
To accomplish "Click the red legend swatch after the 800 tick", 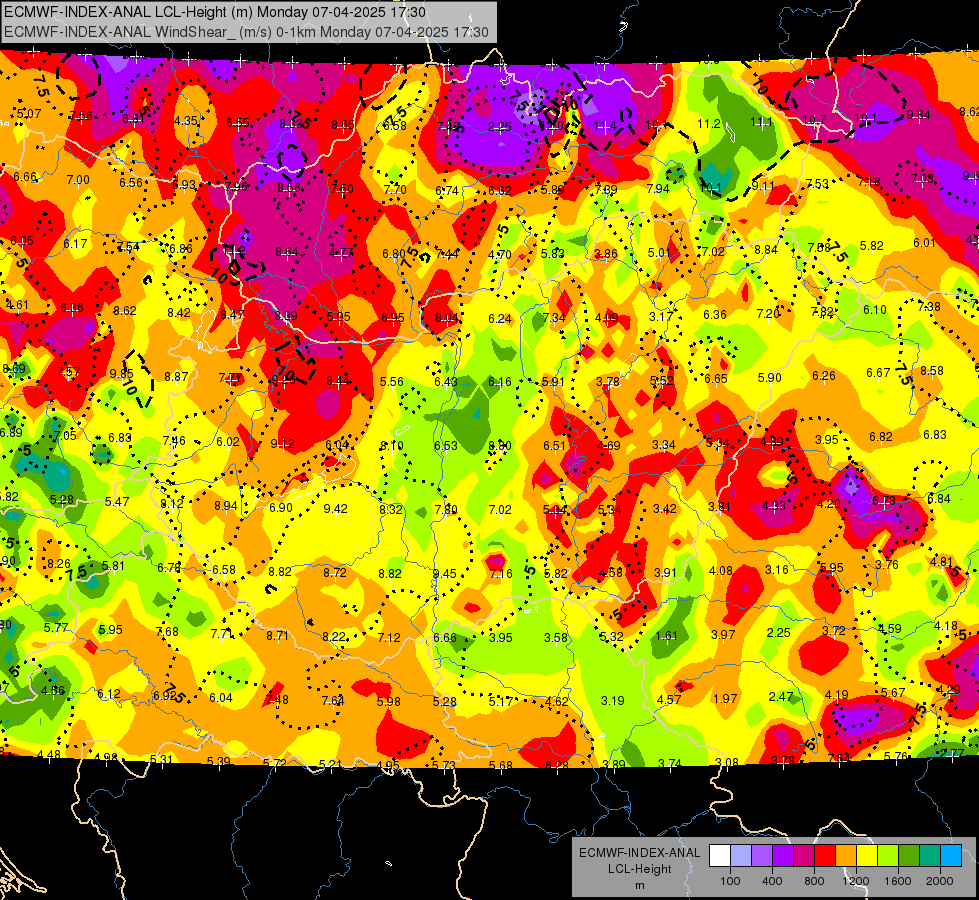I will (825, 856).
